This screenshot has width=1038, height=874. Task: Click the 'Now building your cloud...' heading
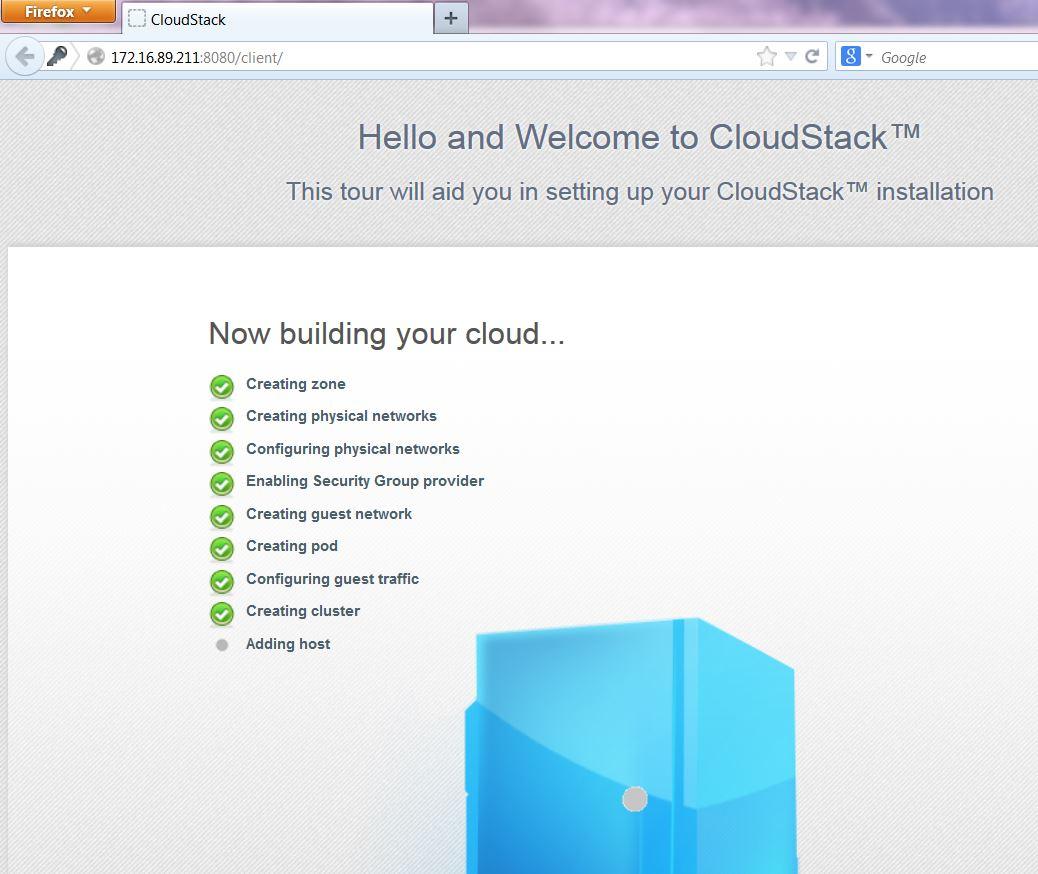point(387,334)
